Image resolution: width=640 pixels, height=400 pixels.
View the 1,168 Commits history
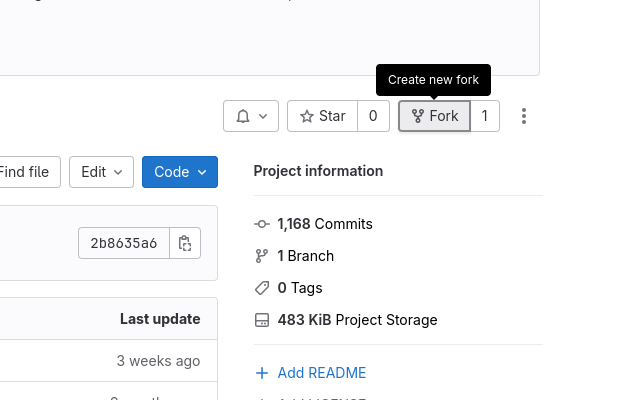325,224
